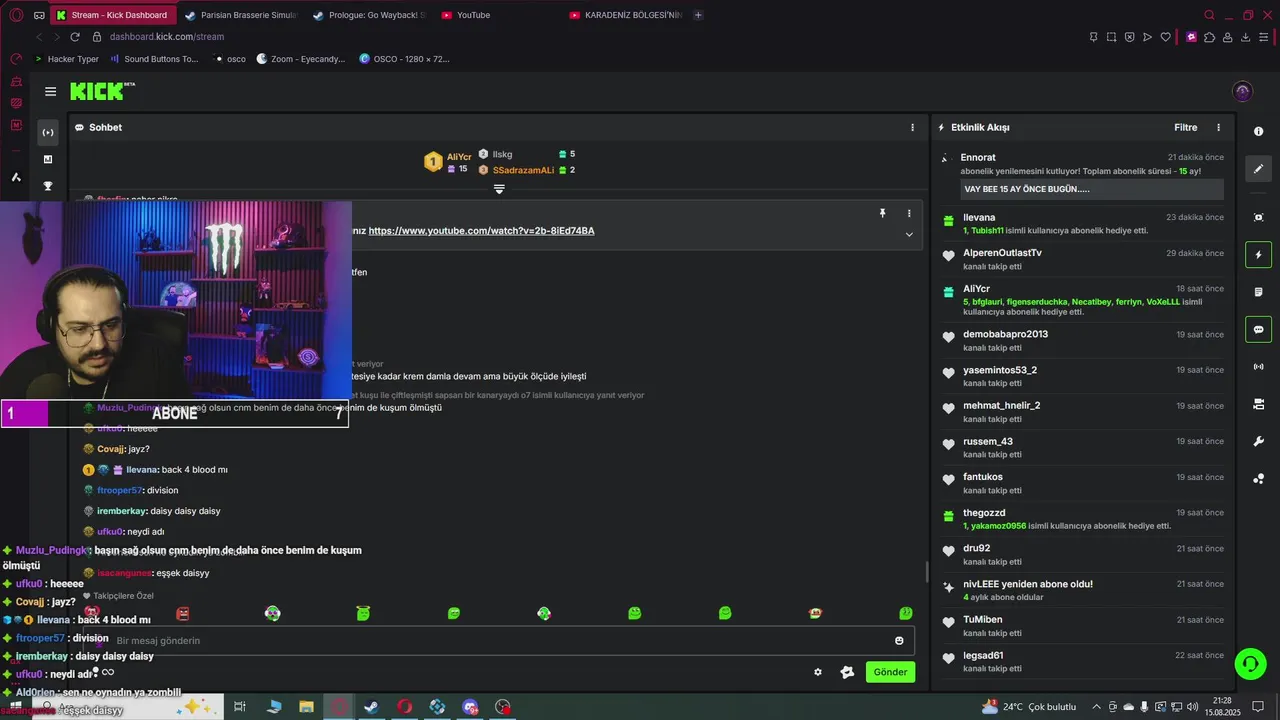Click the heart bookmark icon in toolbar

pos(1165,37)
